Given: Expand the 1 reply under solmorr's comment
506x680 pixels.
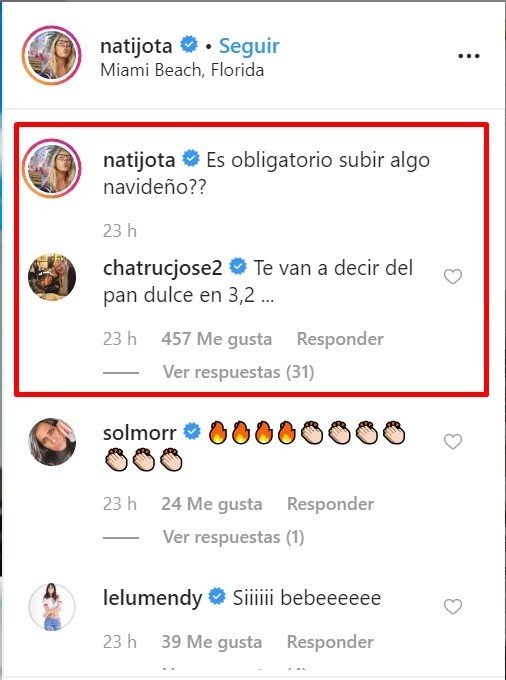Looking at the screenshot, I should tap(233, 537).
